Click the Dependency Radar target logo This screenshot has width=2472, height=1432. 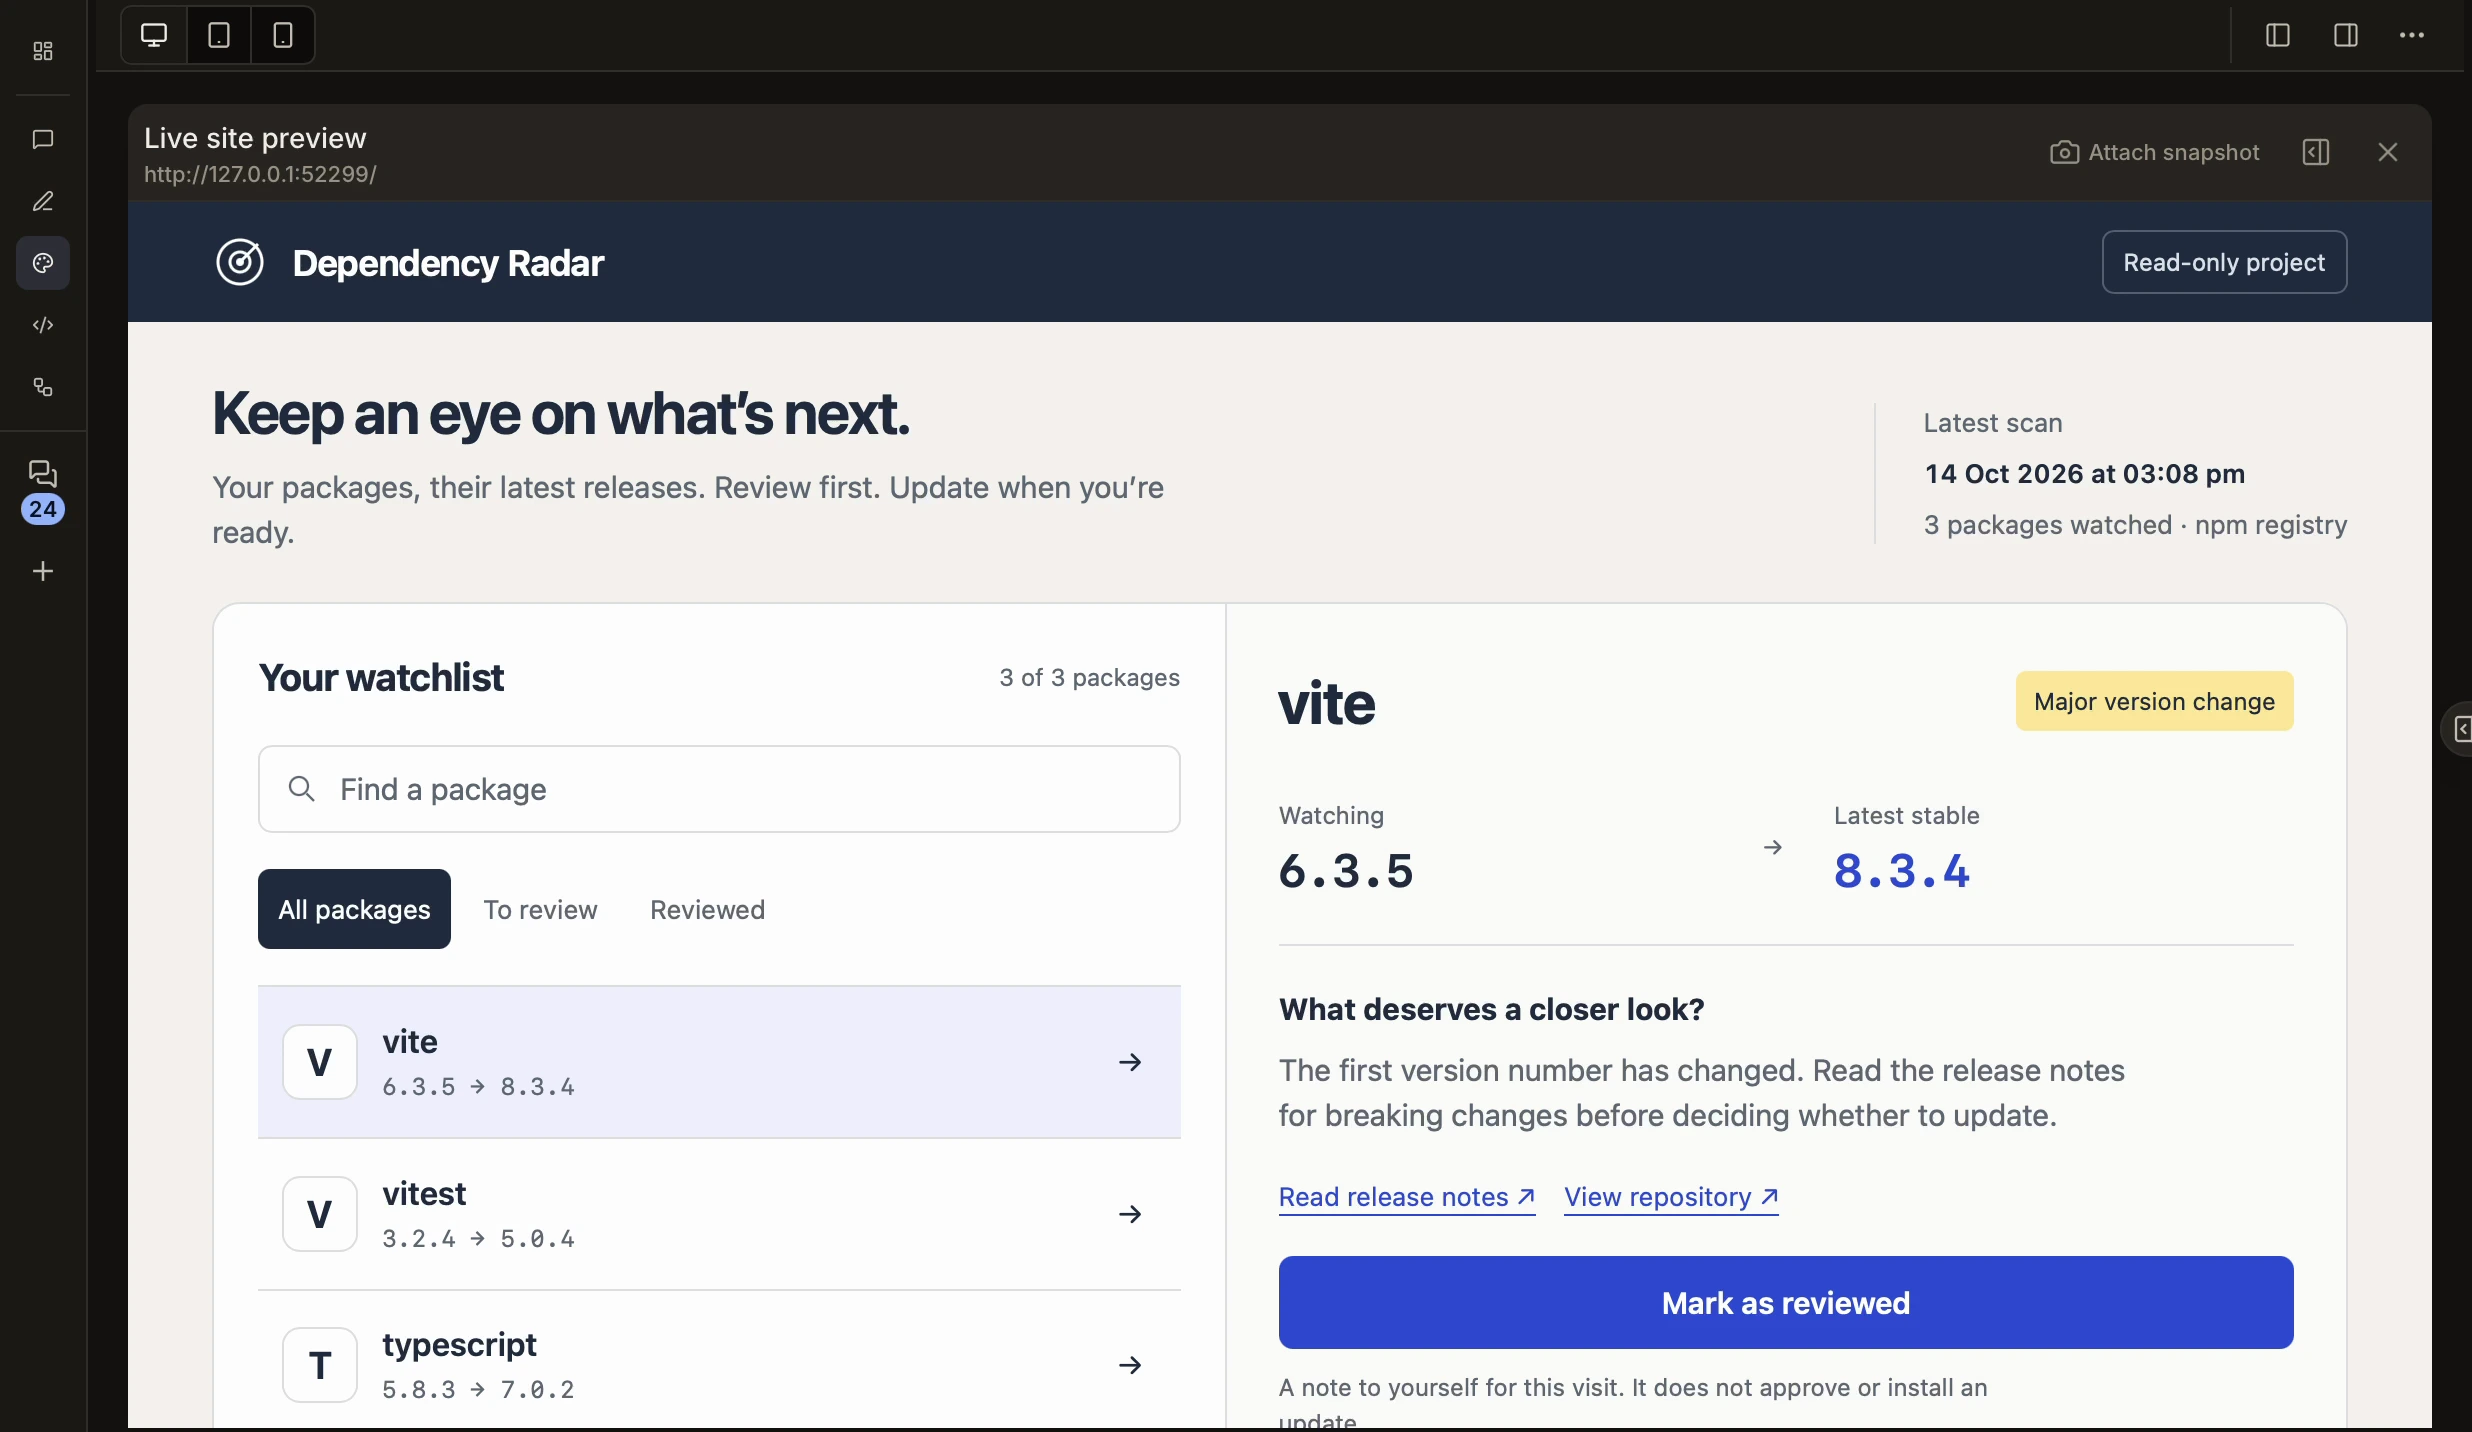240,263
